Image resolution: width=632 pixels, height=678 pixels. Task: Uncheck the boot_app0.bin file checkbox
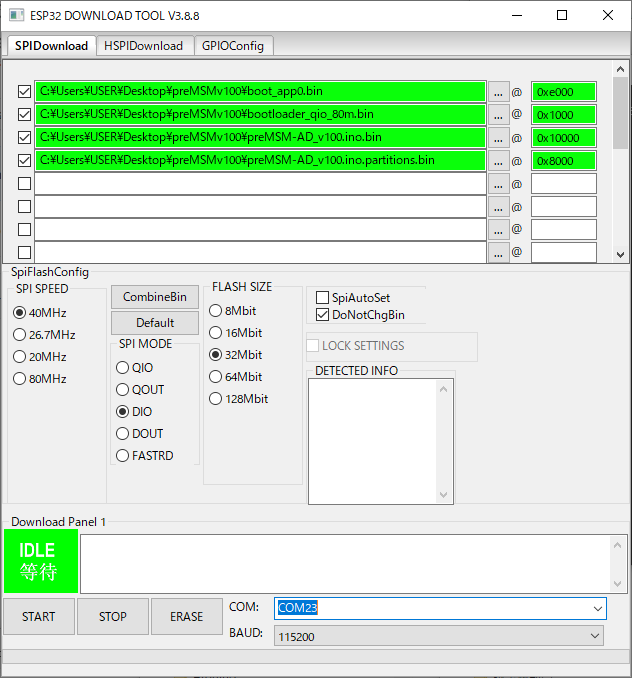25,91
